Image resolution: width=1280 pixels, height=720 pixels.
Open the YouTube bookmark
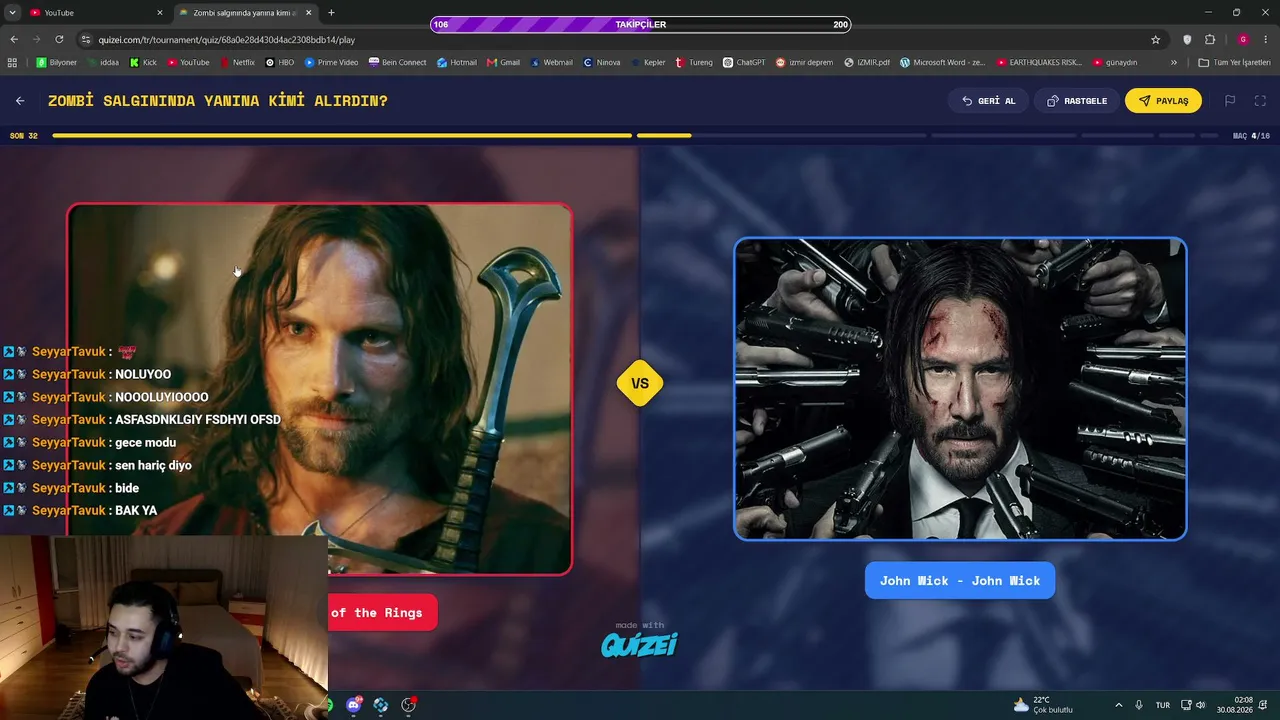pyautogui.click(x=188, y=62)
